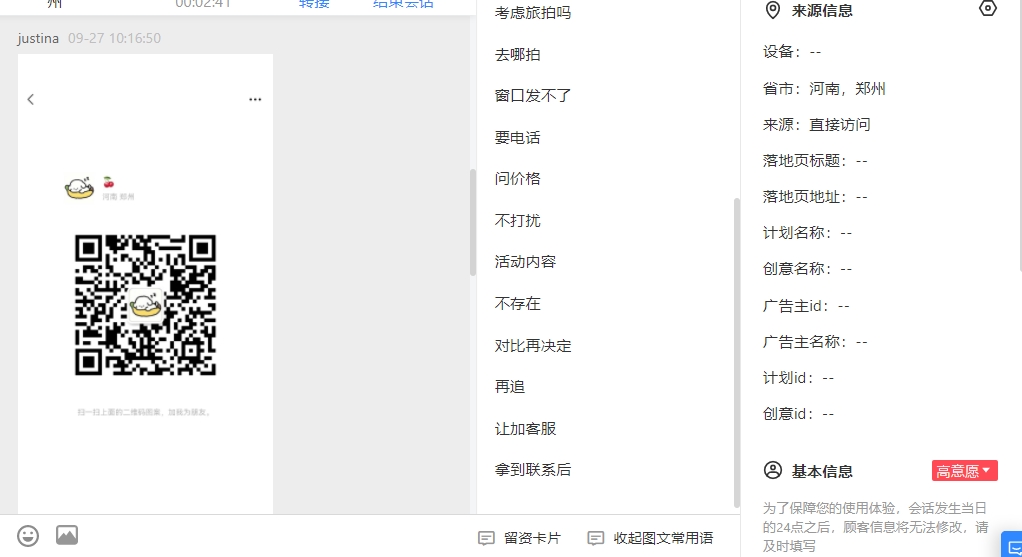Image resolution: width=1022 pixels, height=557 pixels.
Task: Select quick phrase 问价格
Action: 518,179
